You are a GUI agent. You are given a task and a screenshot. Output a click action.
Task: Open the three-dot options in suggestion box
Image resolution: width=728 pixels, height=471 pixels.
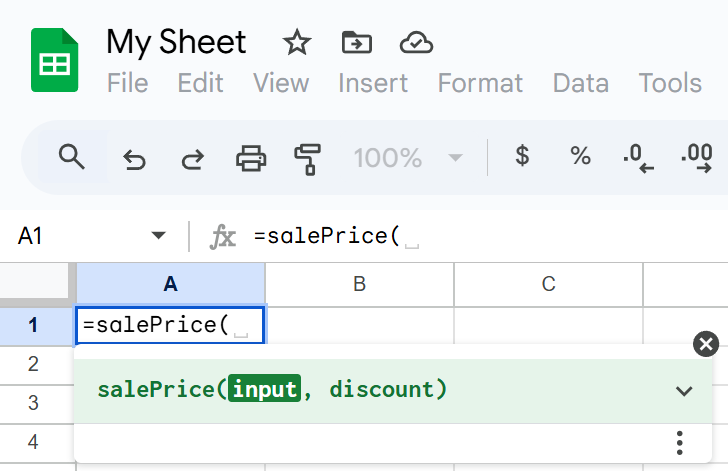[680, 443]
